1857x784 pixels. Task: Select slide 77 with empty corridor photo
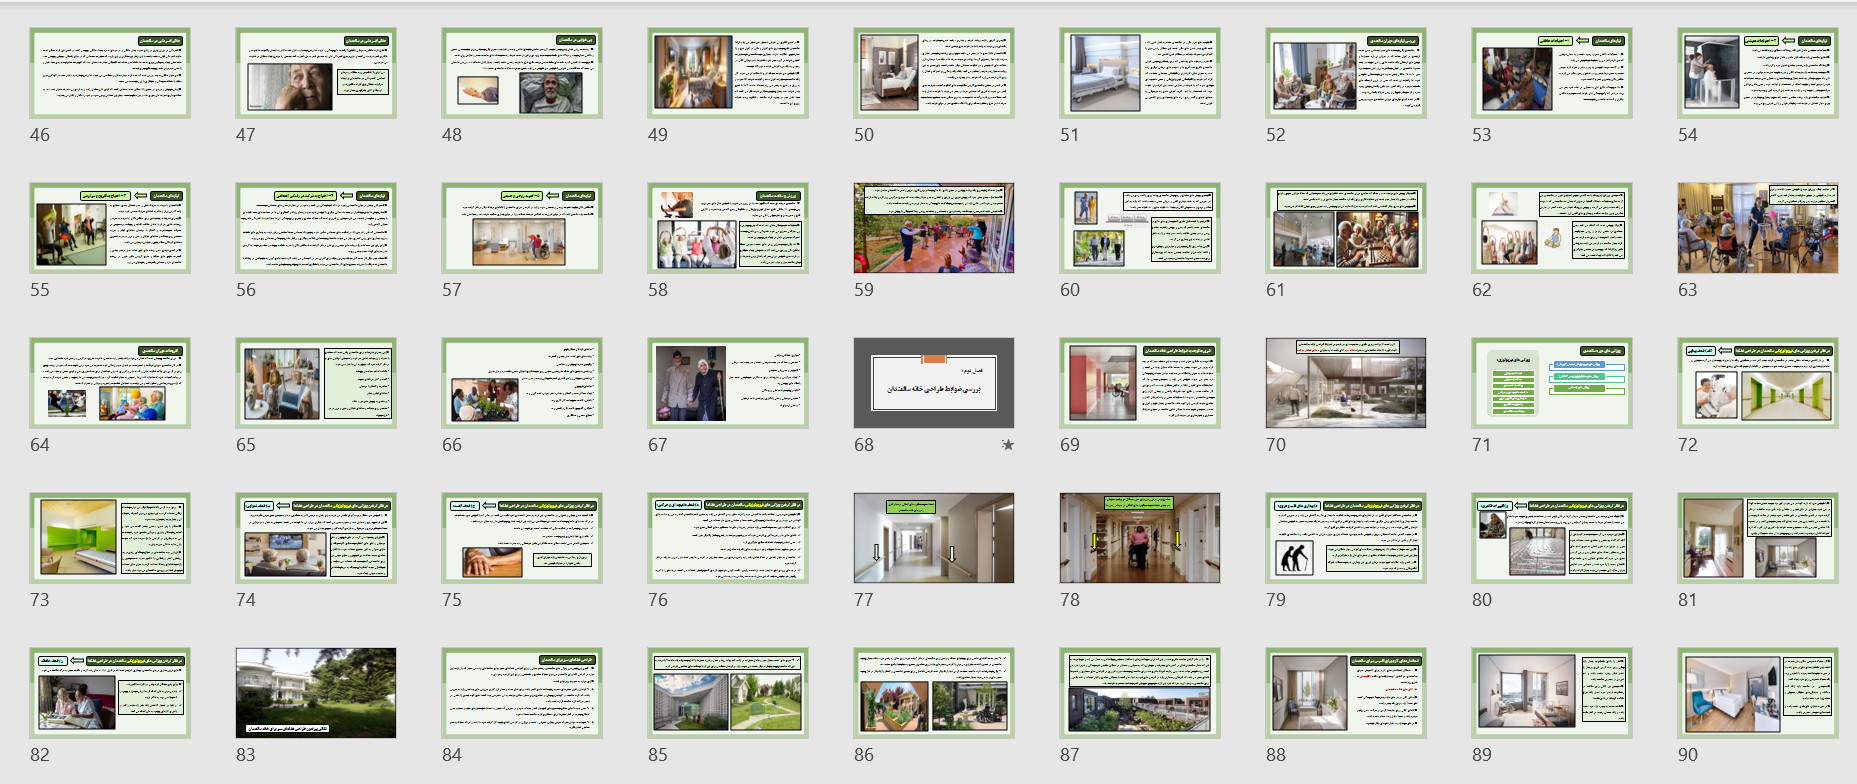(933, 538)
